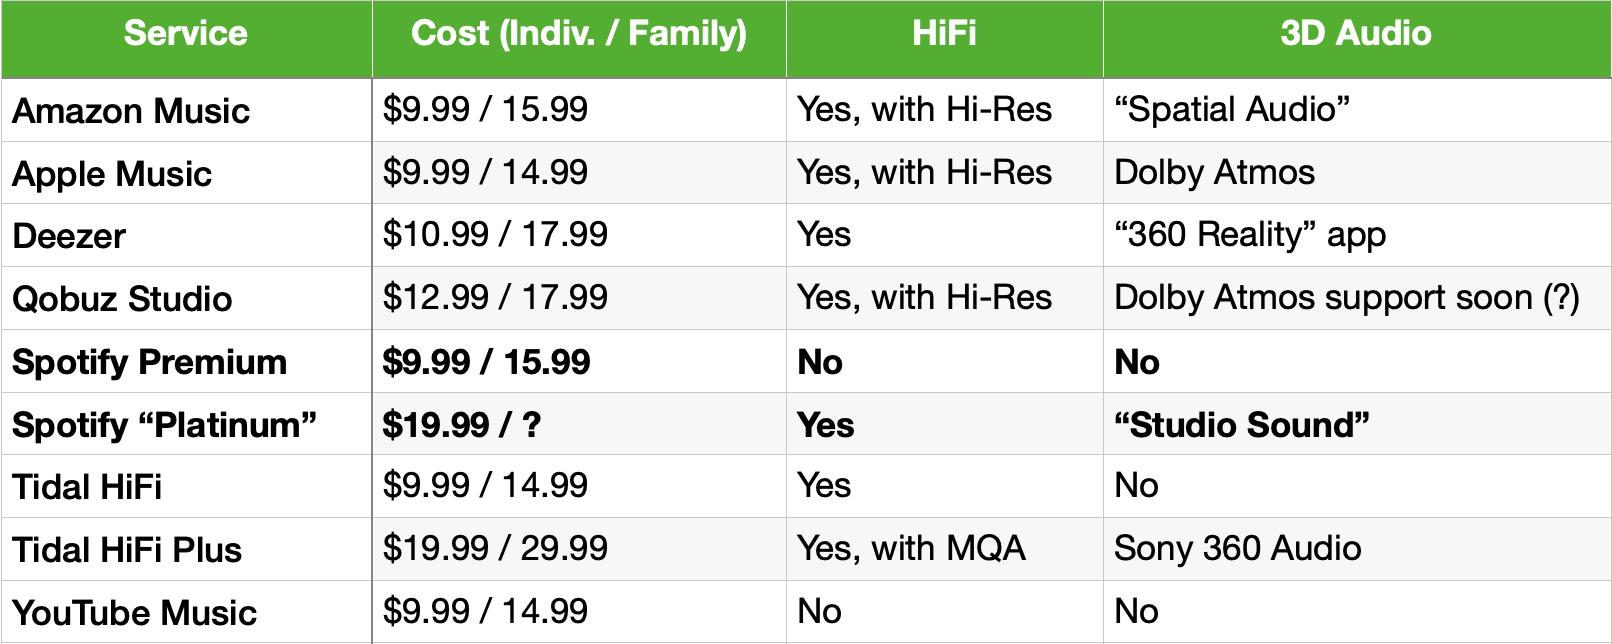The image size is (1612, 644).
Task: Click the "Yes, with MQA" cell
Action: coord(944,549)
